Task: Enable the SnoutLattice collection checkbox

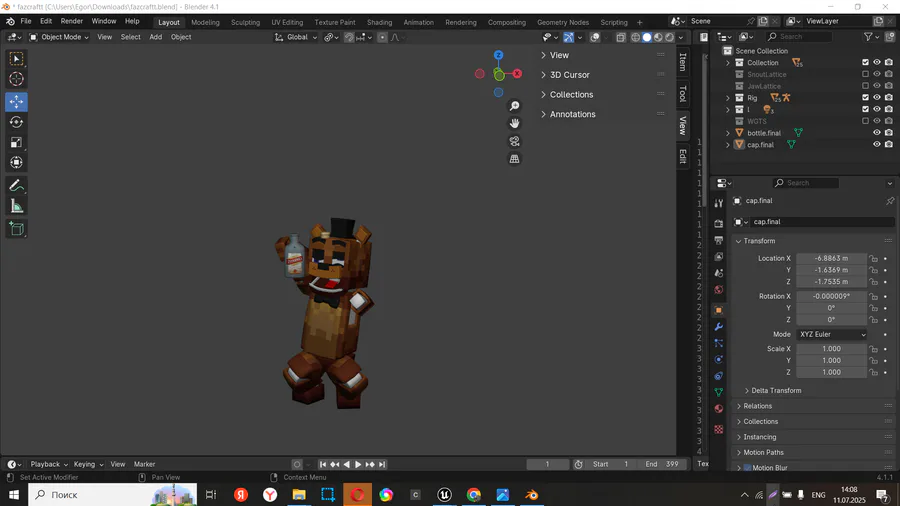Action: (865, 74)
